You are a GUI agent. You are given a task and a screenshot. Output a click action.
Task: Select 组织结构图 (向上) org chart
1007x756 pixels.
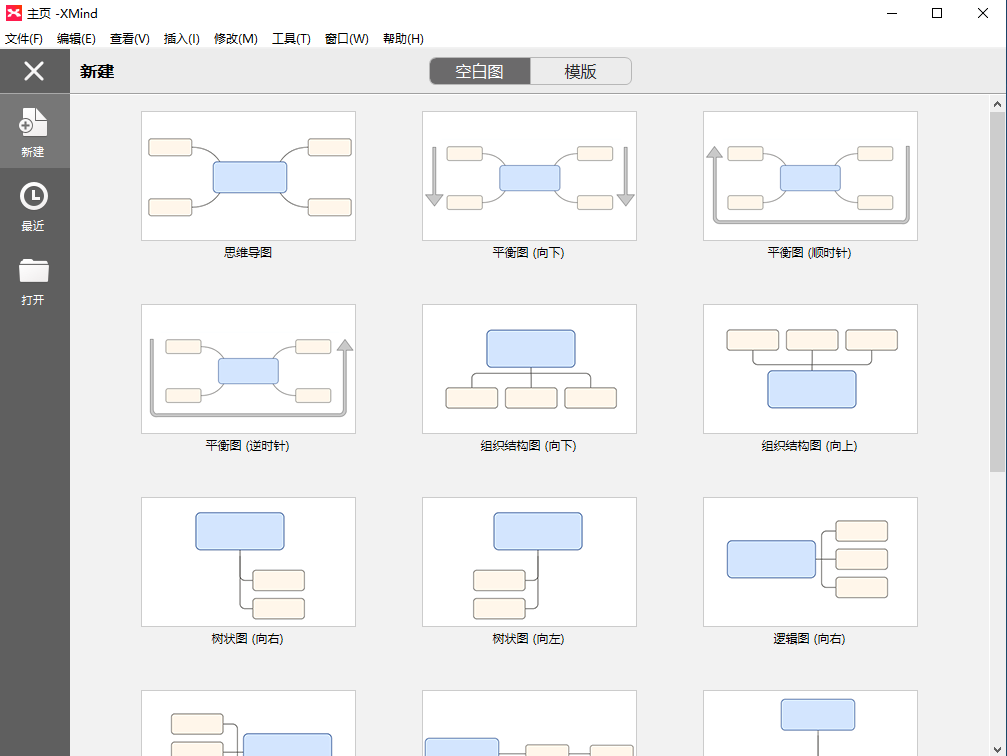[810, 369]
